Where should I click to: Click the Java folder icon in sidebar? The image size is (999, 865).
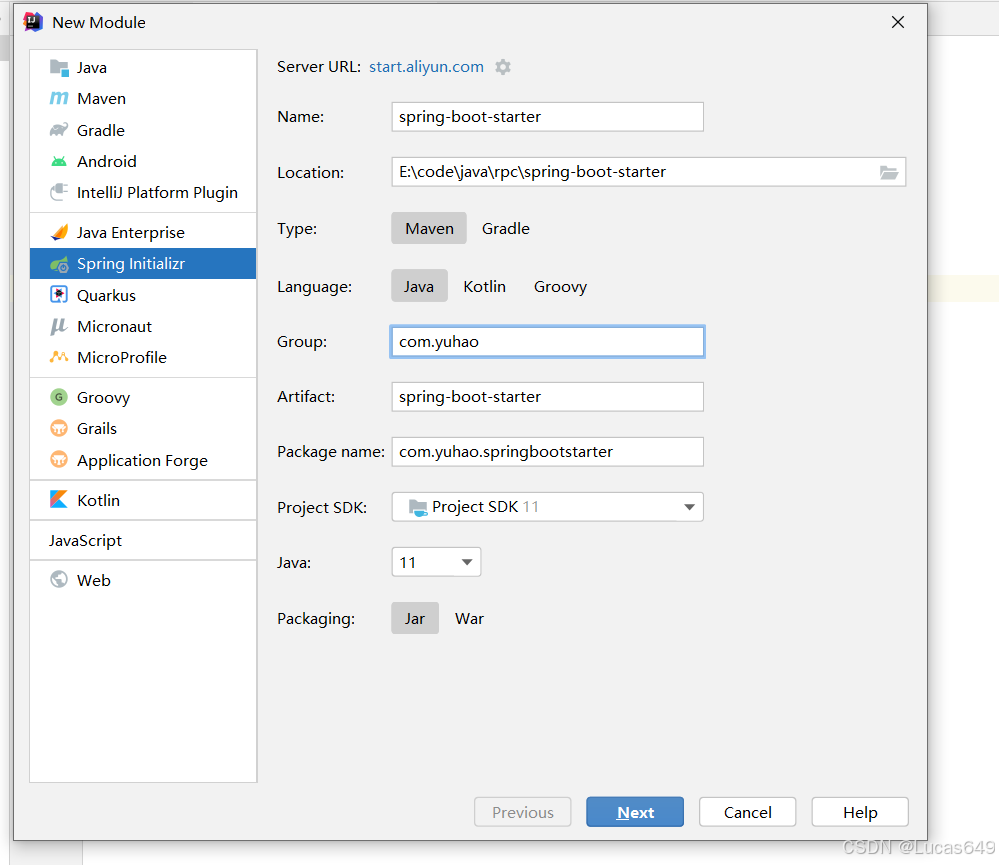[x=59, y=68]
